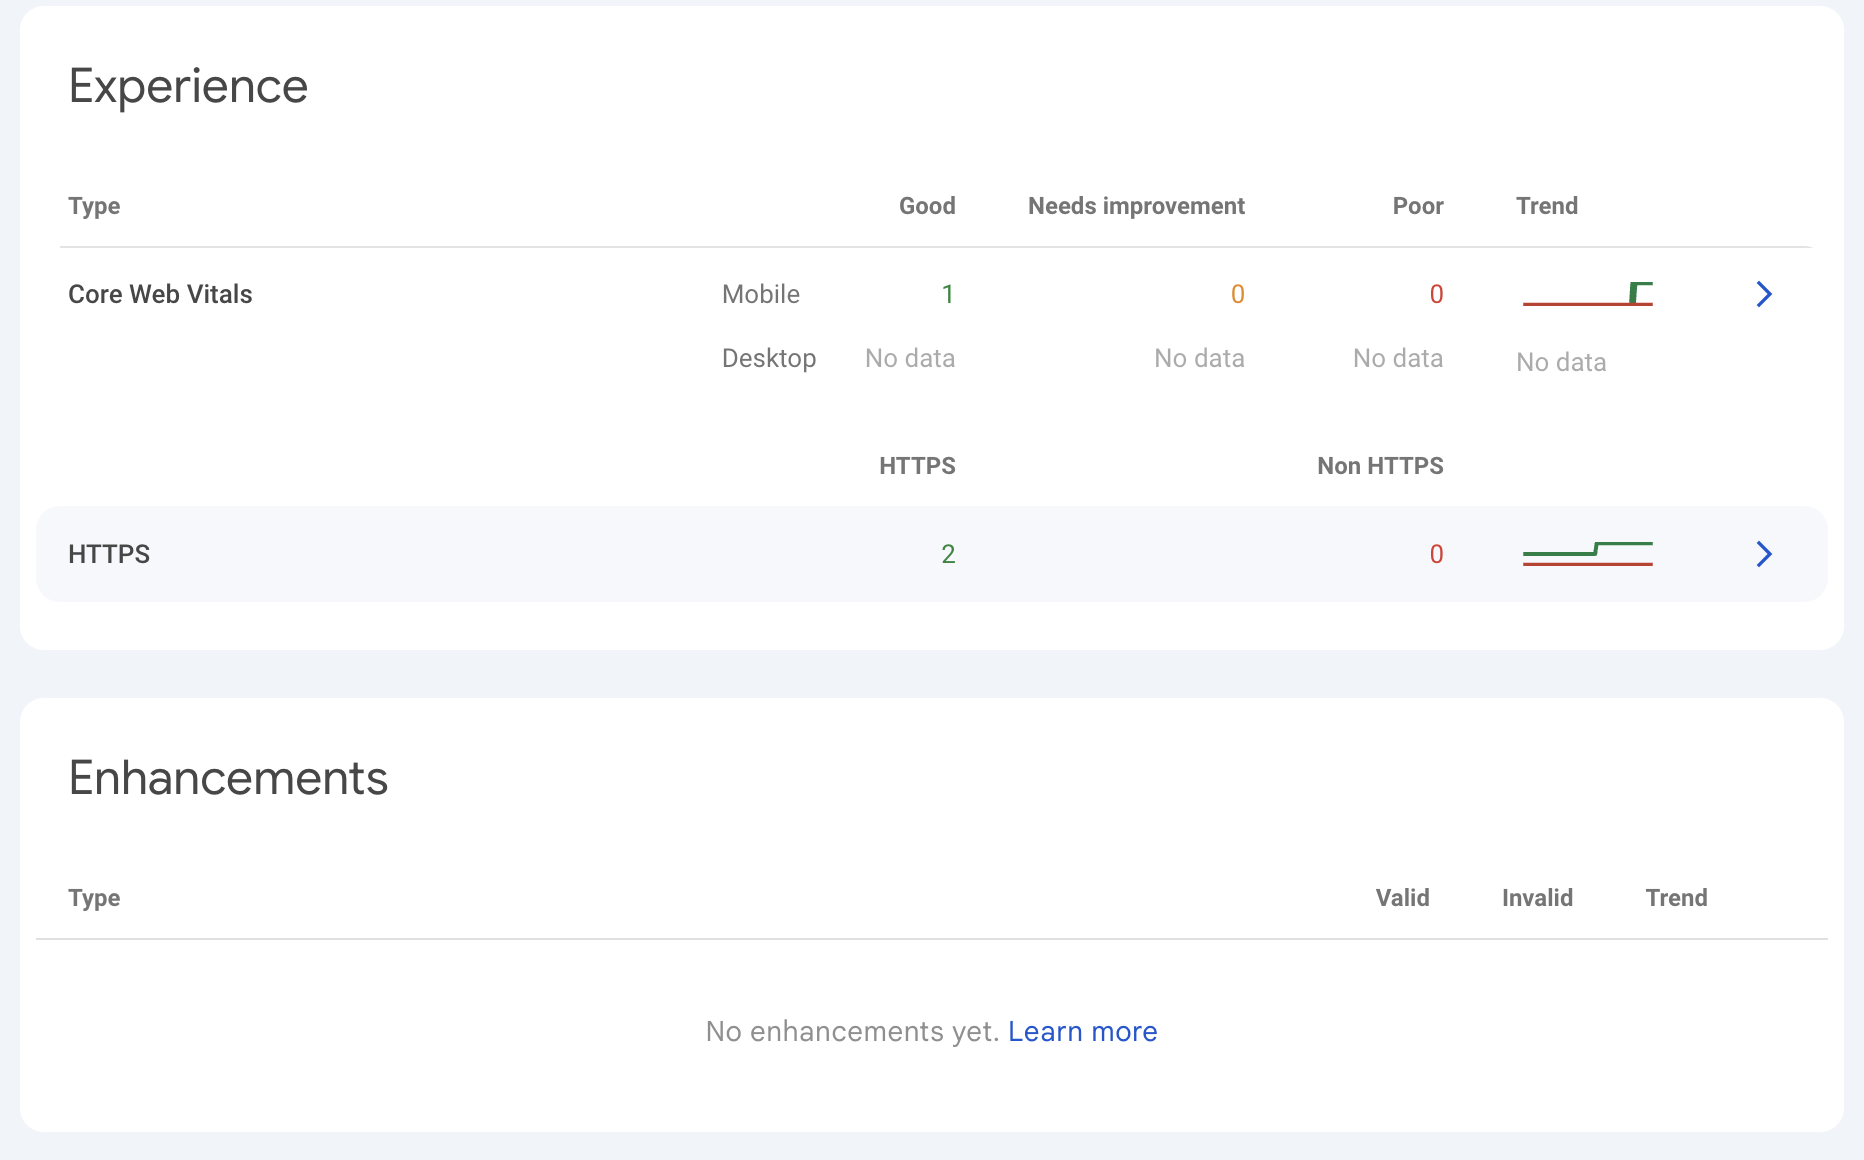
Task: Open Core Web Vitals report via chevron arrow
Action: coord(1764,294)
